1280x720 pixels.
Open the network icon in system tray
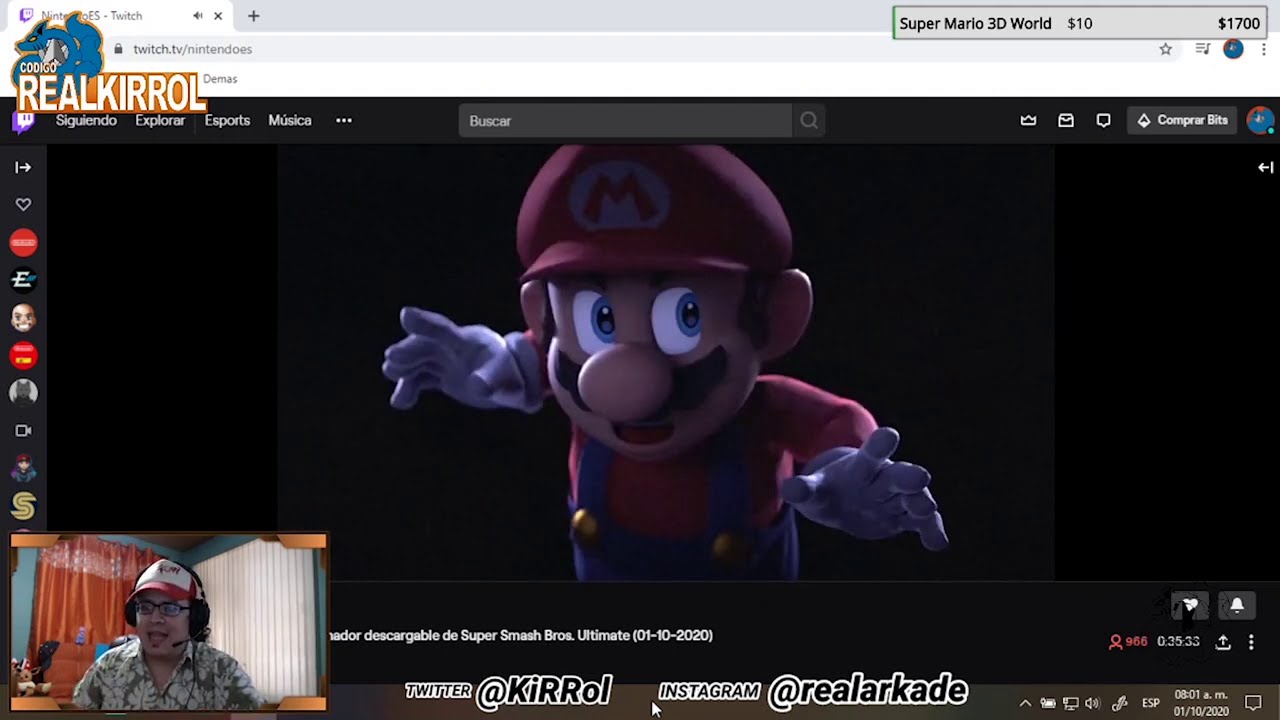1070,703
